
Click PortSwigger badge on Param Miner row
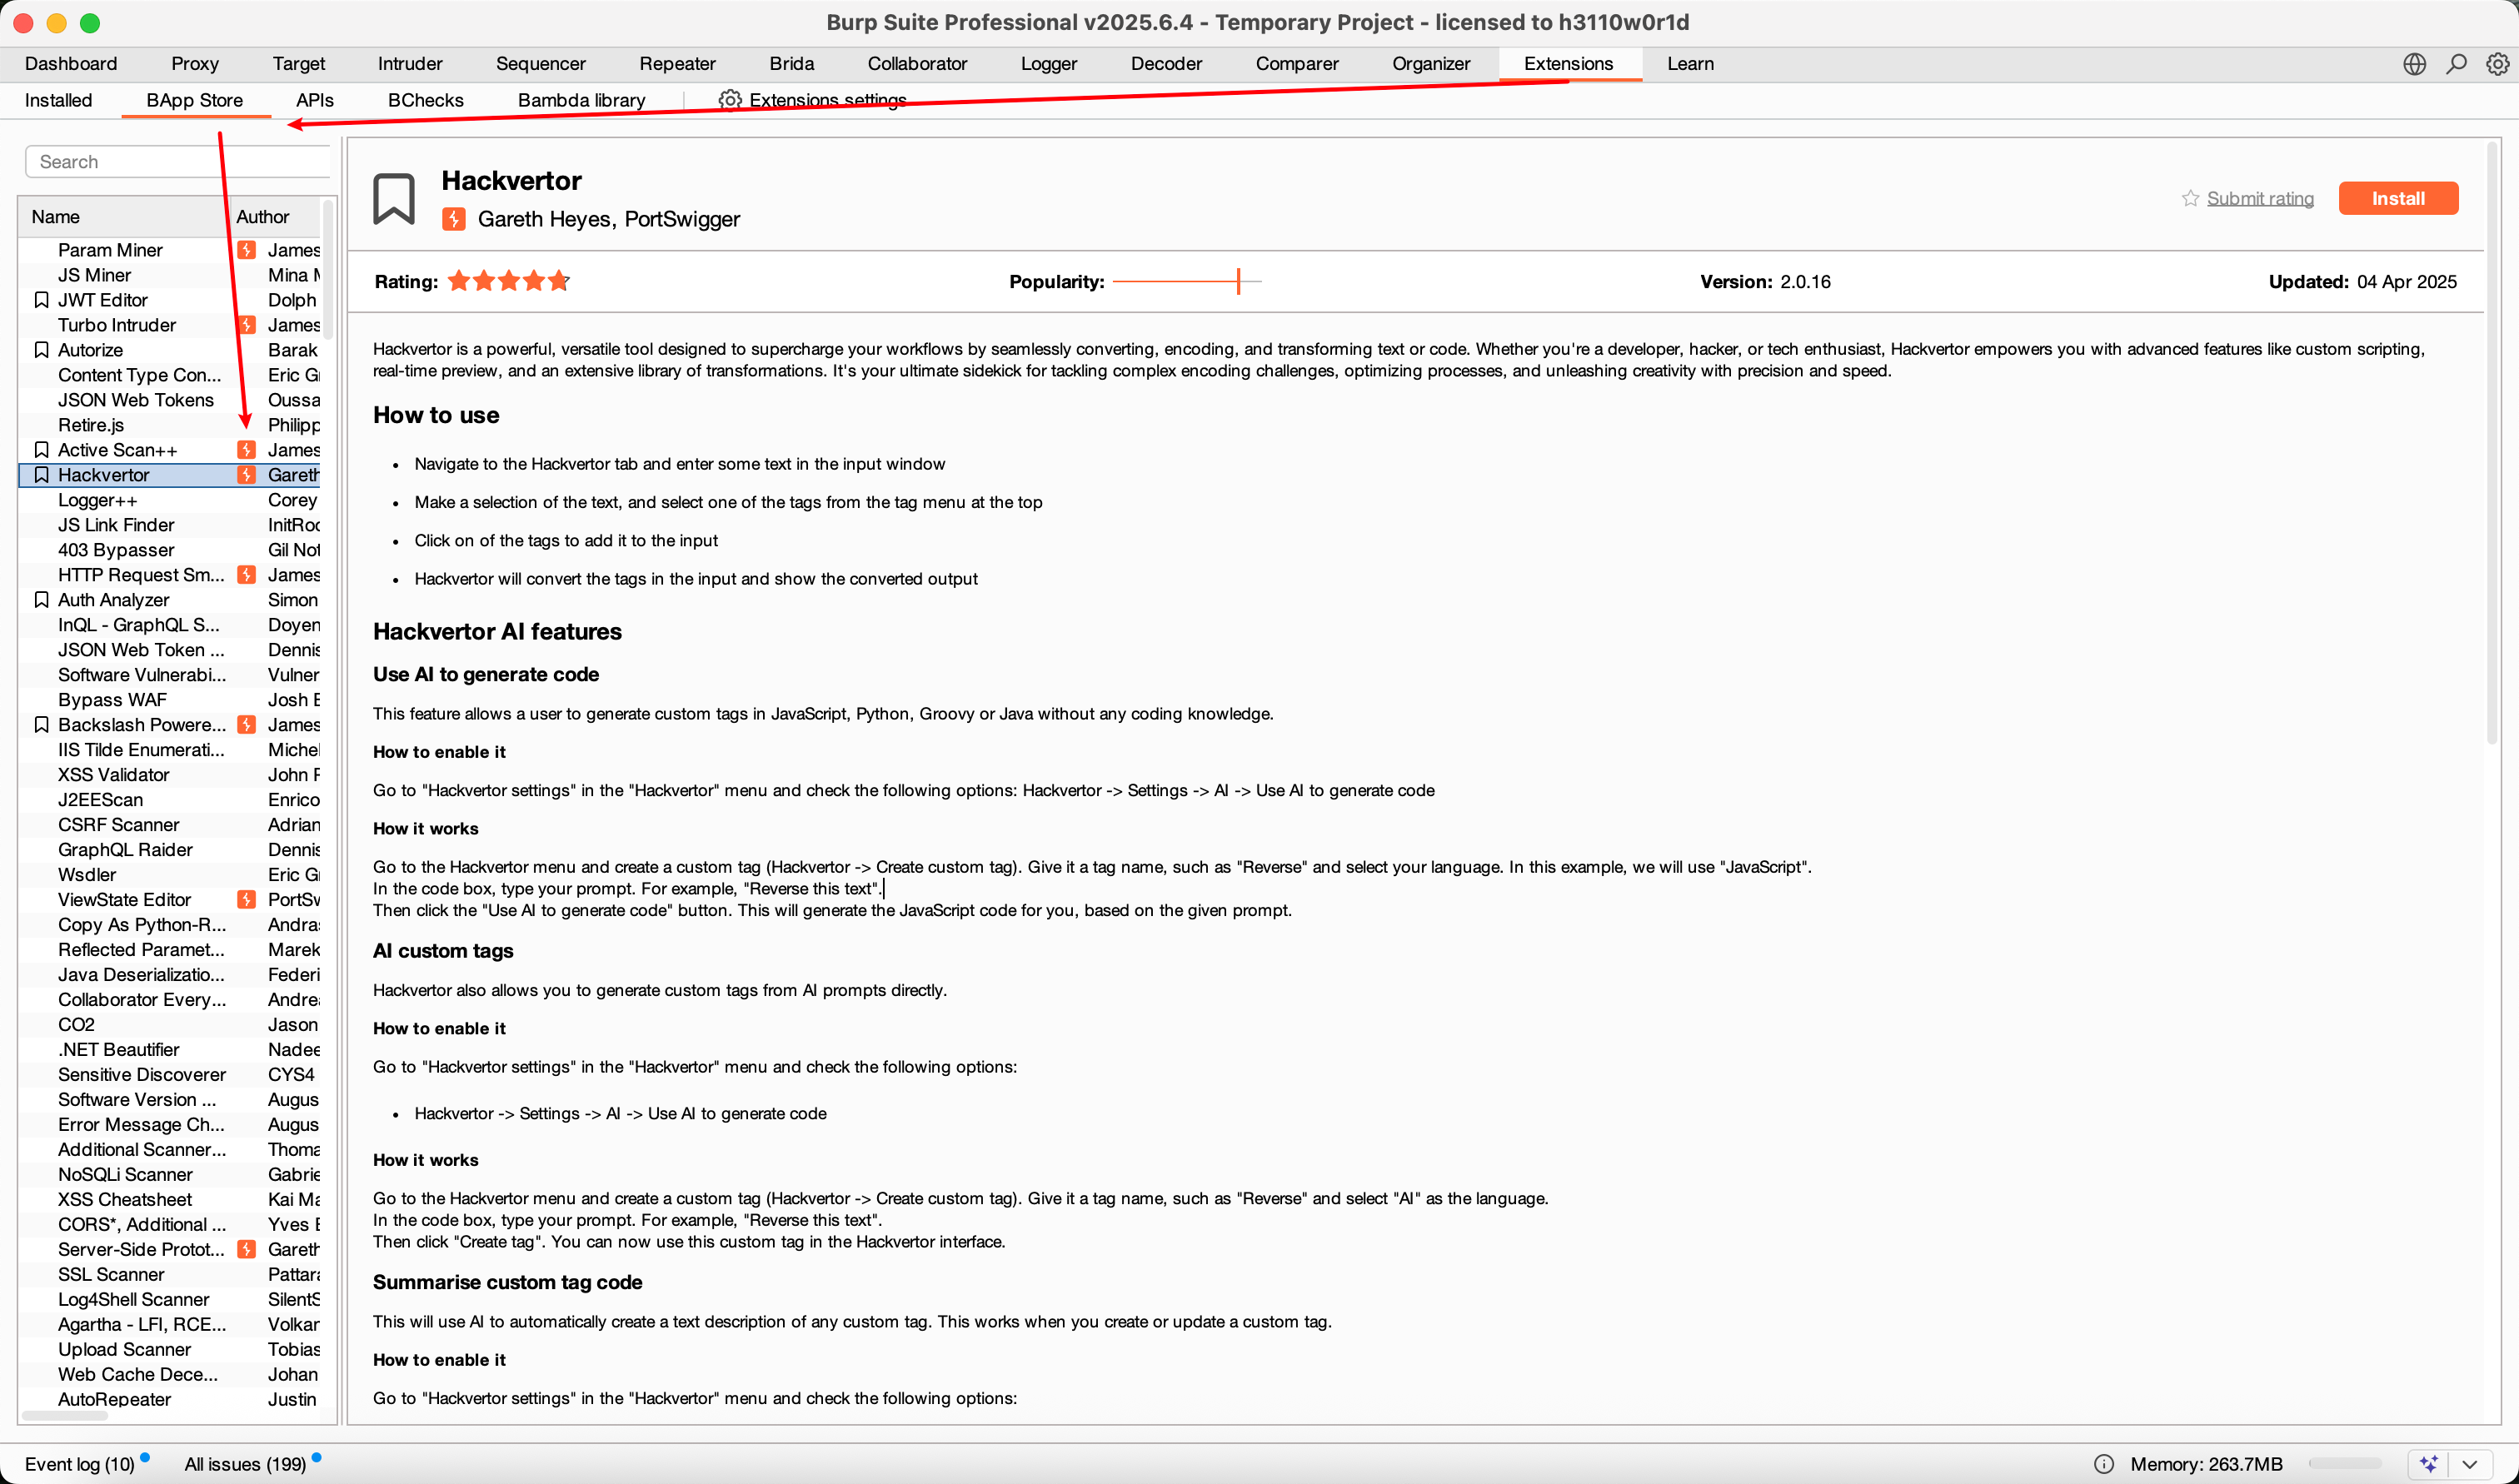[246, 250]
